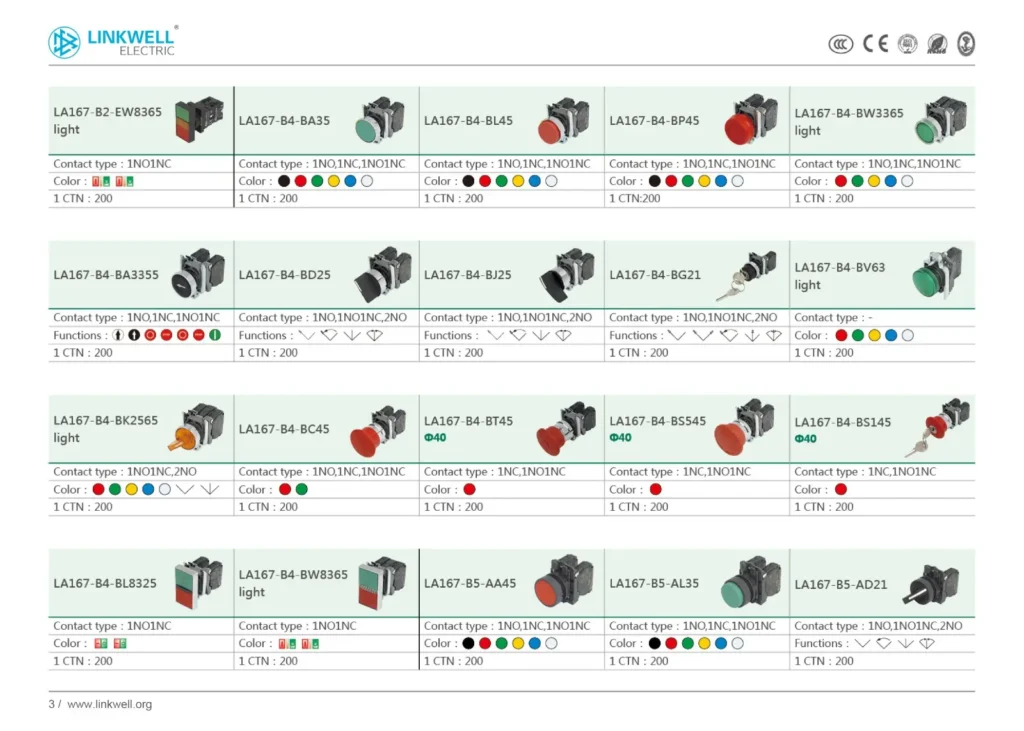
Task: Select the red color dot for LA167-B4-BS545
Action: [x=656, y=489]
